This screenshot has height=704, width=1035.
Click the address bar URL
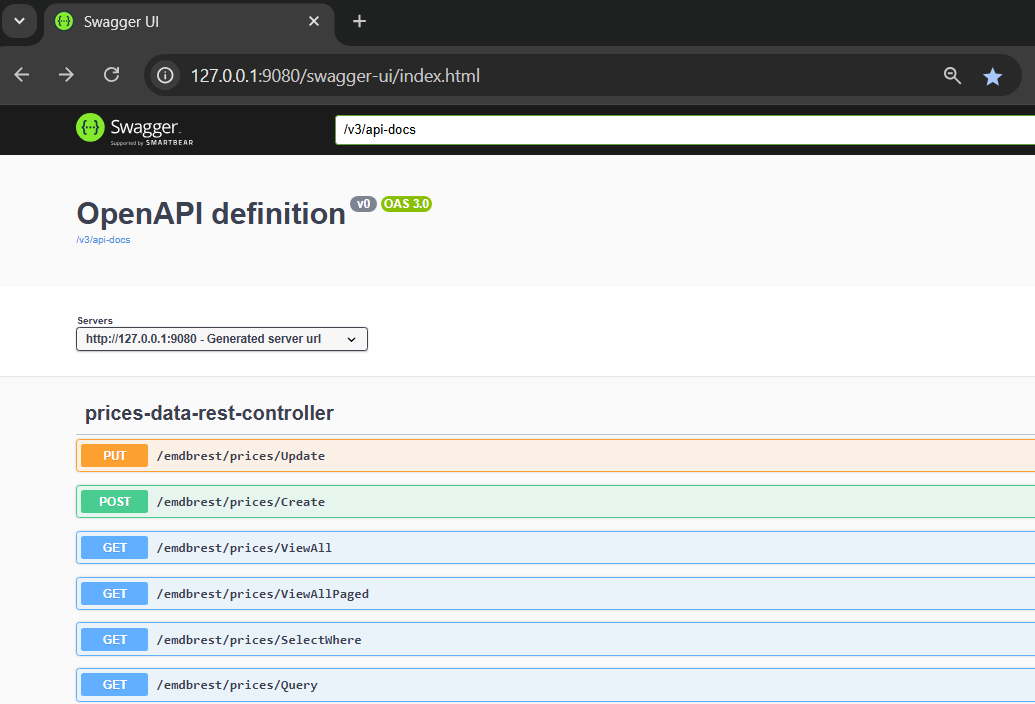pos(335,76)
